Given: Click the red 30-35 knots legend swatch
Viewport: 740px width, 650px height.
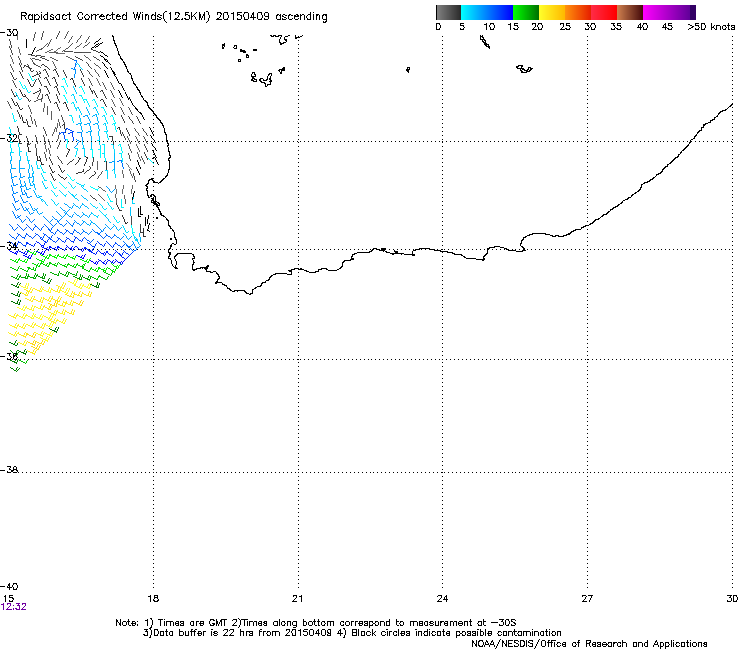Looking at the screenshot, I should click(604, 12).
